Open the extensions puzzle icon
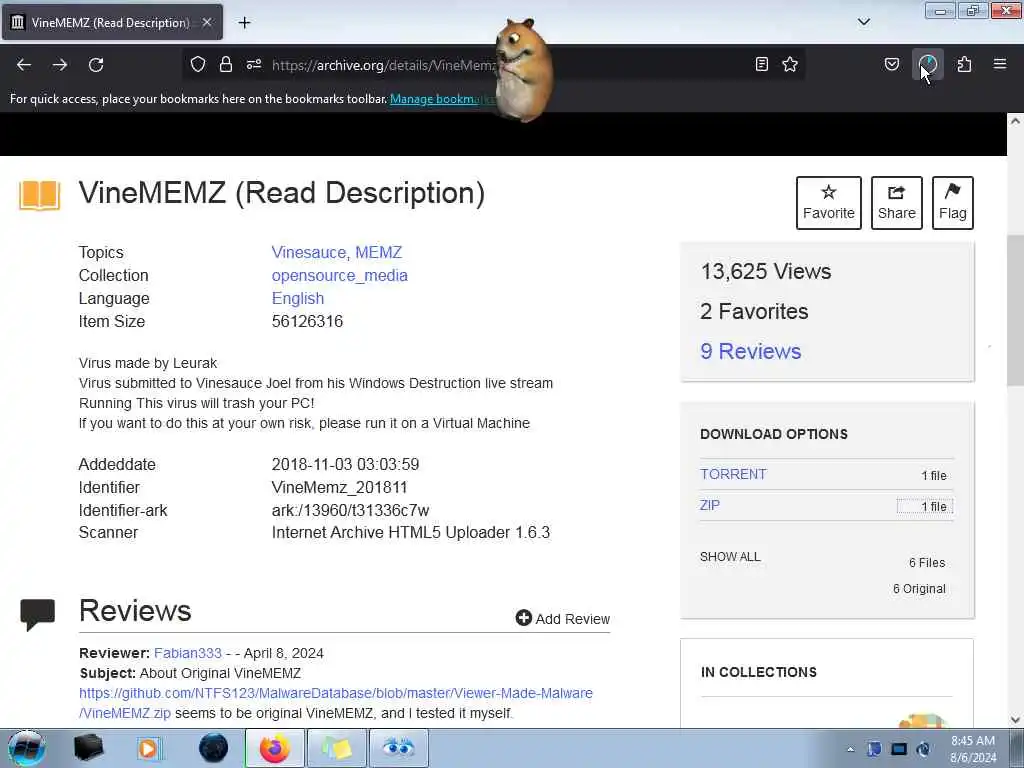Viewport: 1024px width, 768px height. tap(964, 64)
